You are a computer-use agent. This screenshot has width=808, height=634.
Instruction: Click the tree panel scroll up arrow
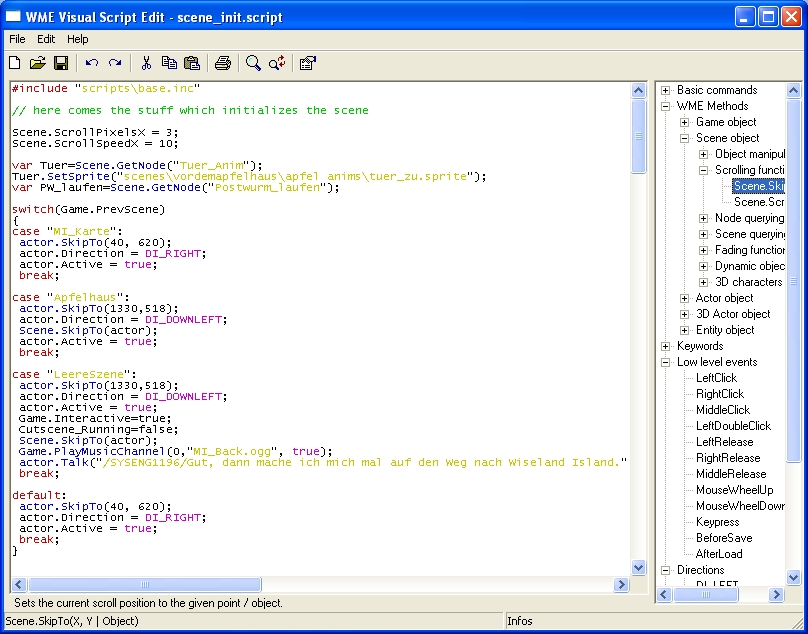coord(793,91)
